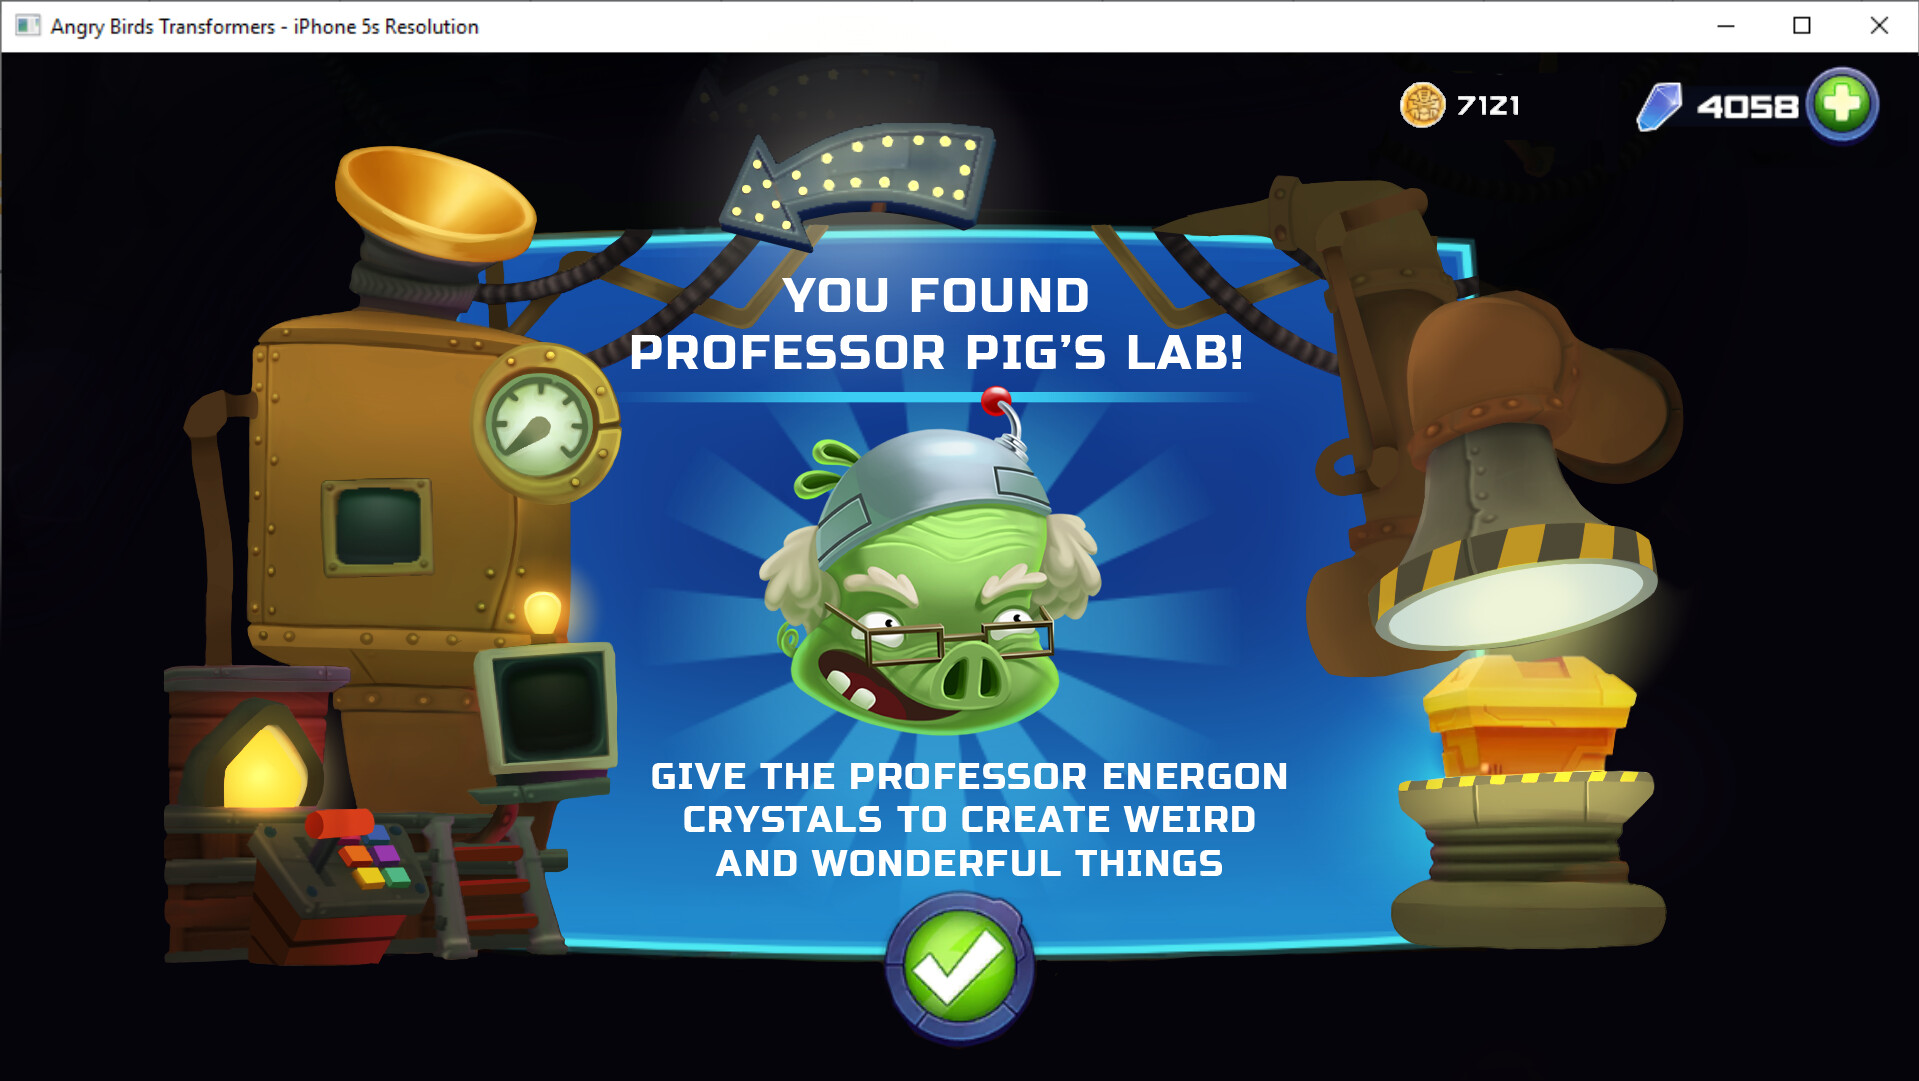Click the colored button control panel
1919x1081 pixels.
pyautogui.click(x=368, y=863)
